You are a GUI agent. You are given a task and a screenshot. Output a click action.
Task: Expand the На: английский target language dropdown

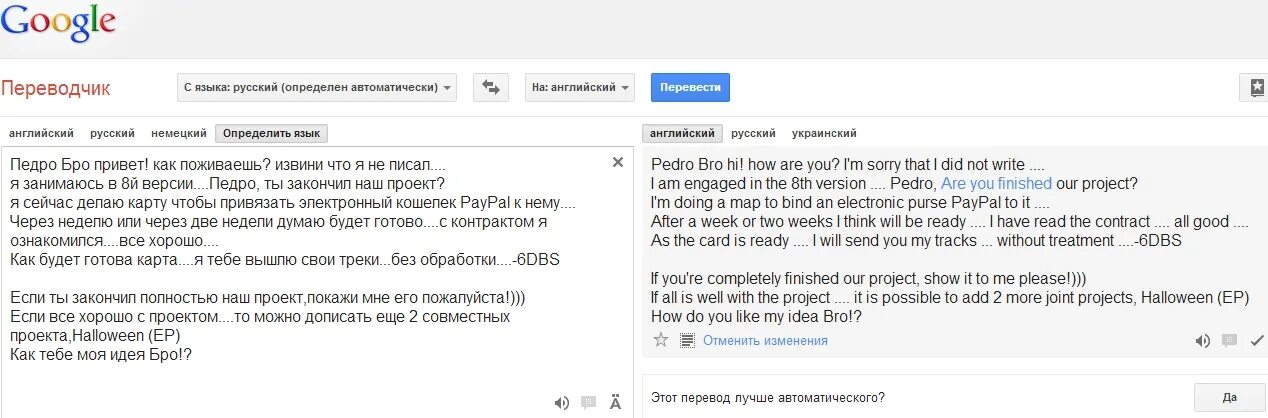580,87
